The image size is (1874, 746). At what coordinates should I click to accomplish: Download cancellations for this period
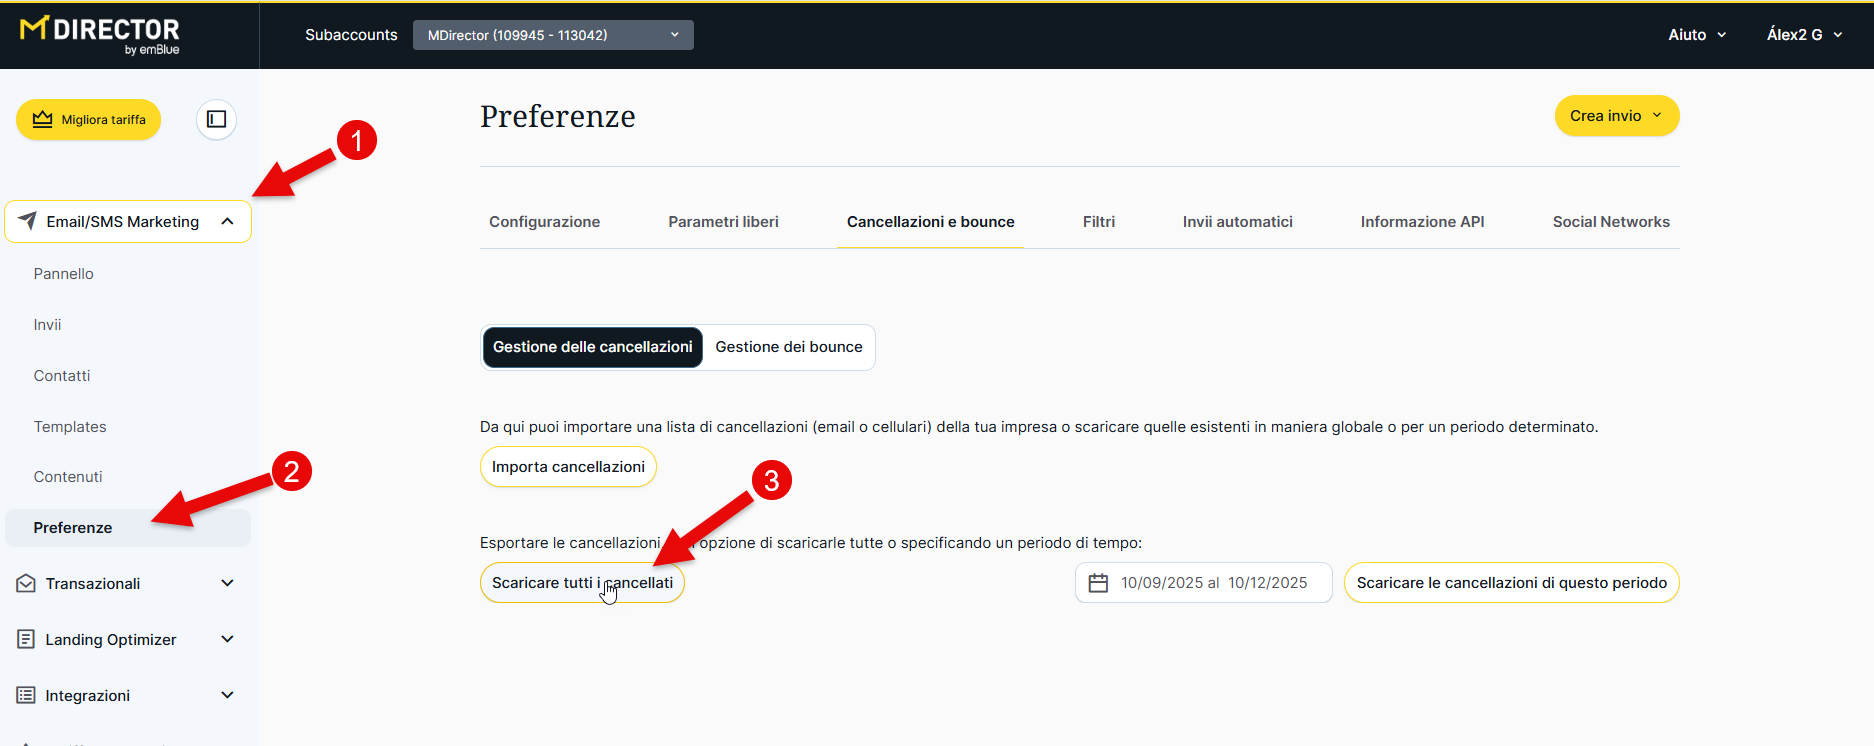[1511, 583]
